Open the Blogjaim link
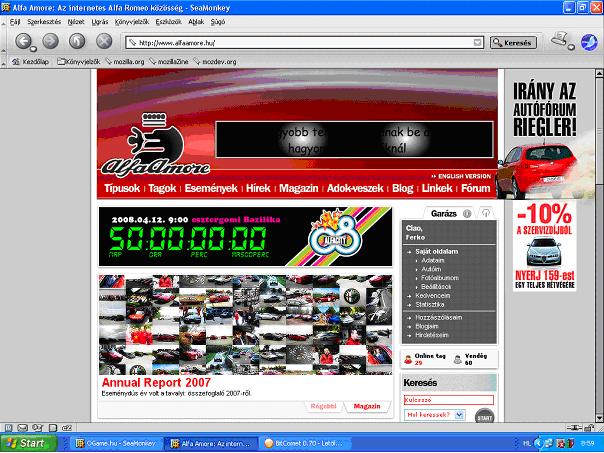This screenshot has width=604, height=453. [x=426, y=327]
